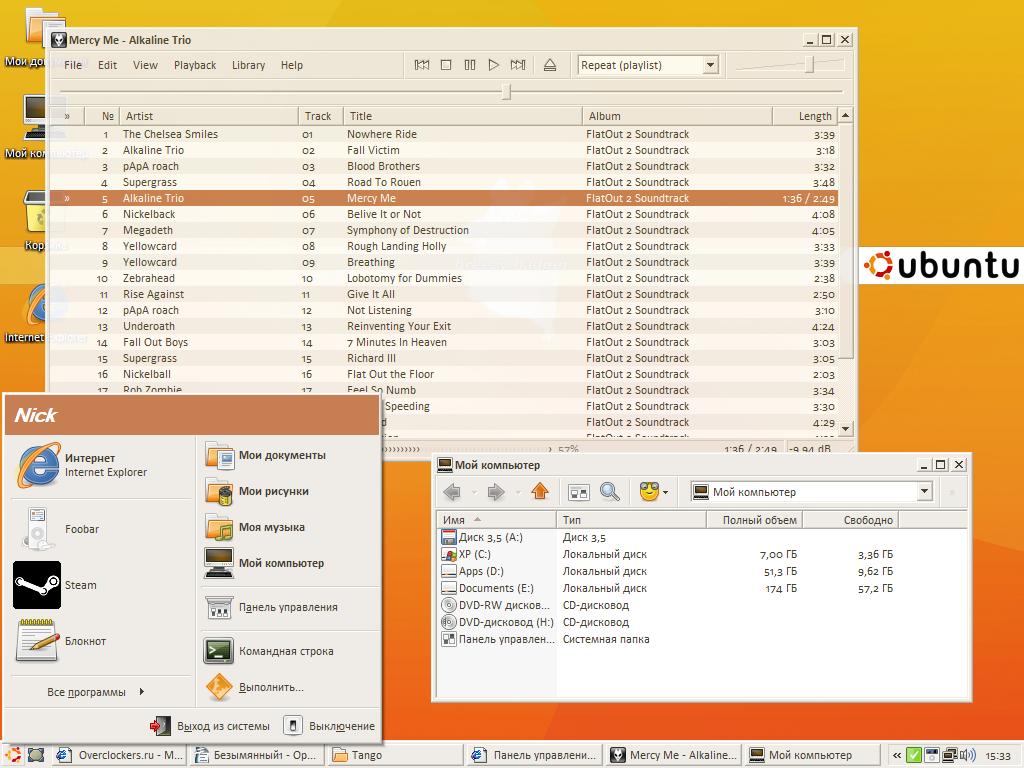Select the playing 'Mercy Me' row
Image resolution: width=1024 pixels, height=768 pixels.
(x=443, y=199)
